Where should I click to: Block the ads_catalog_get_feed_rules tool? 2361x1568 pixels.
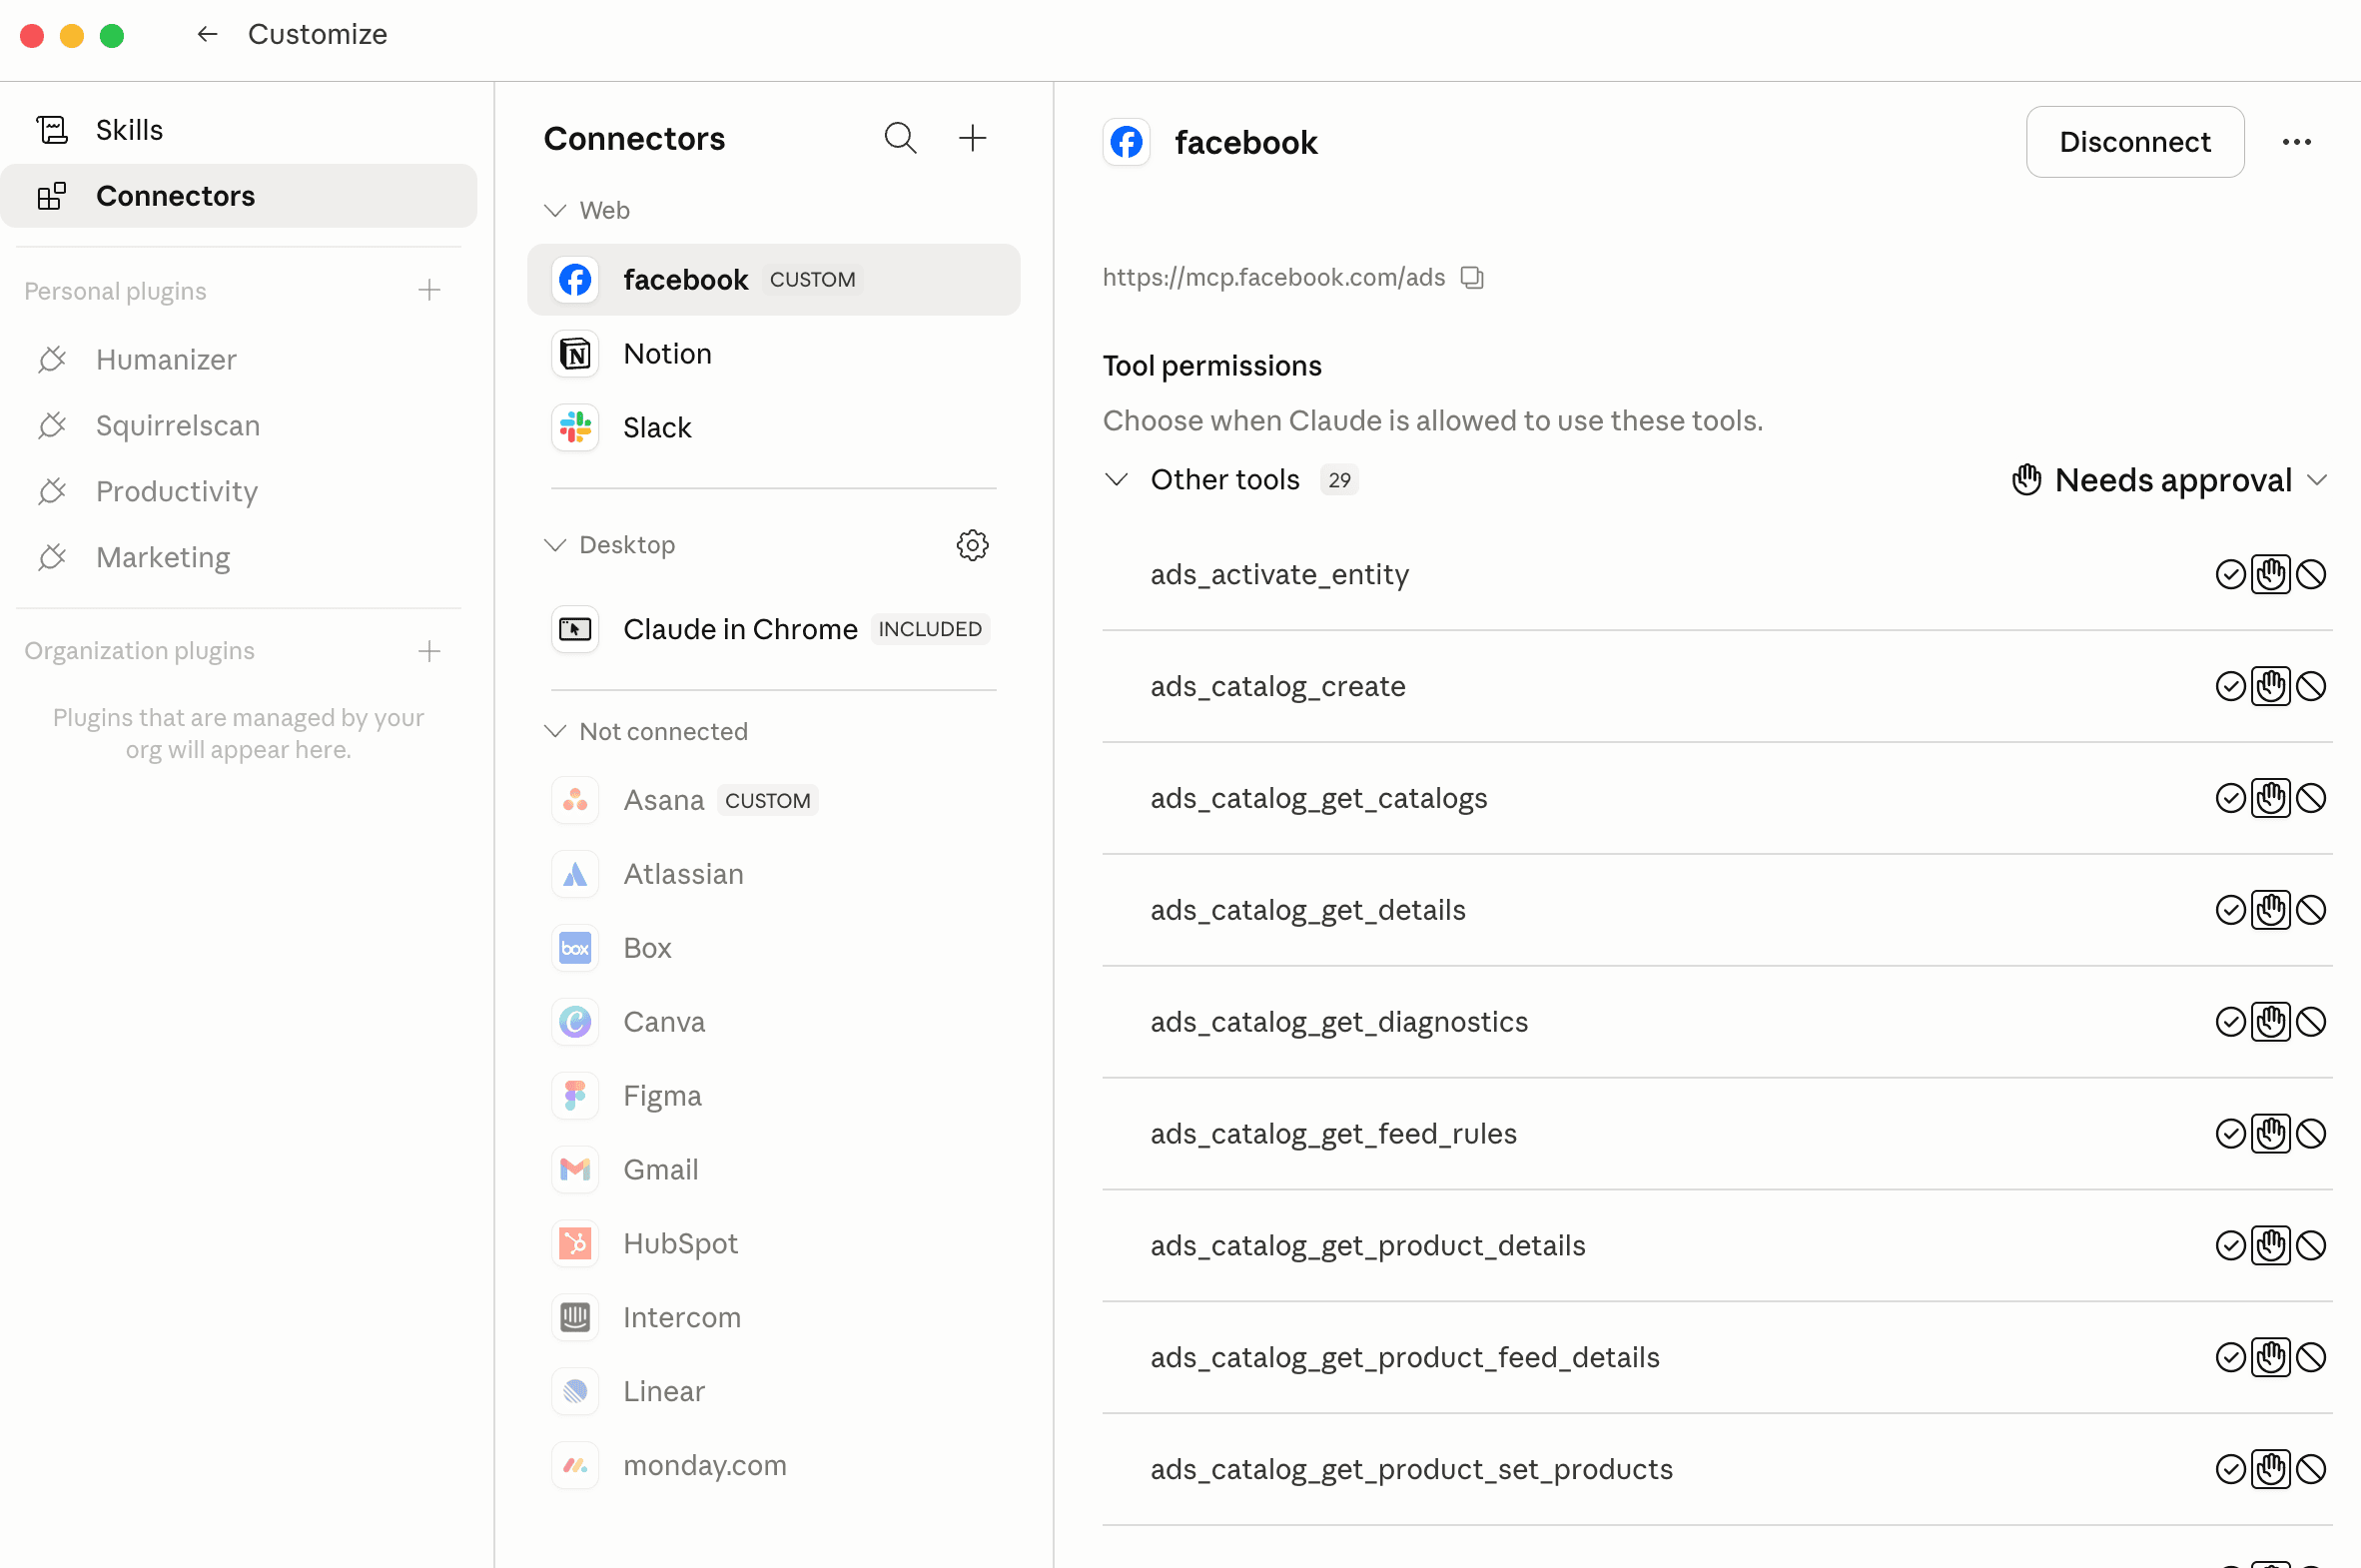pyautogui.click(x=2310, y=1135)
